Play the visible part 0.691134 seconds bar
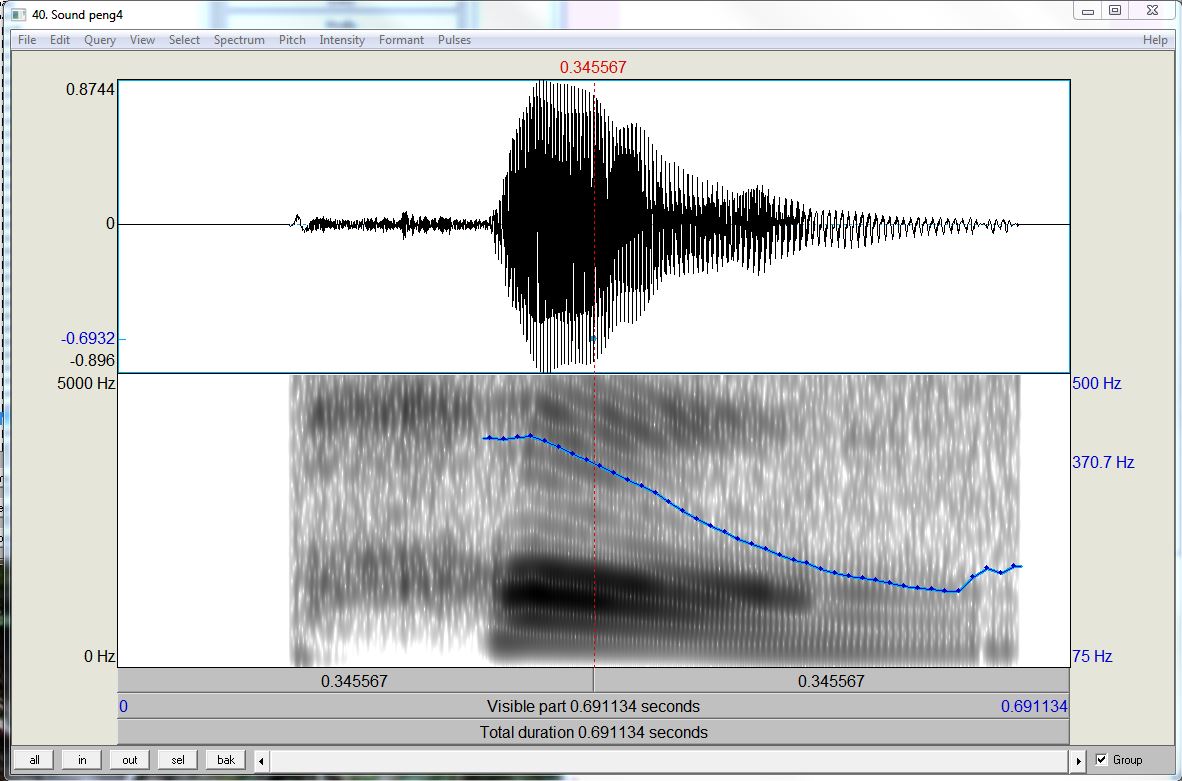 (x=593, y=706)
